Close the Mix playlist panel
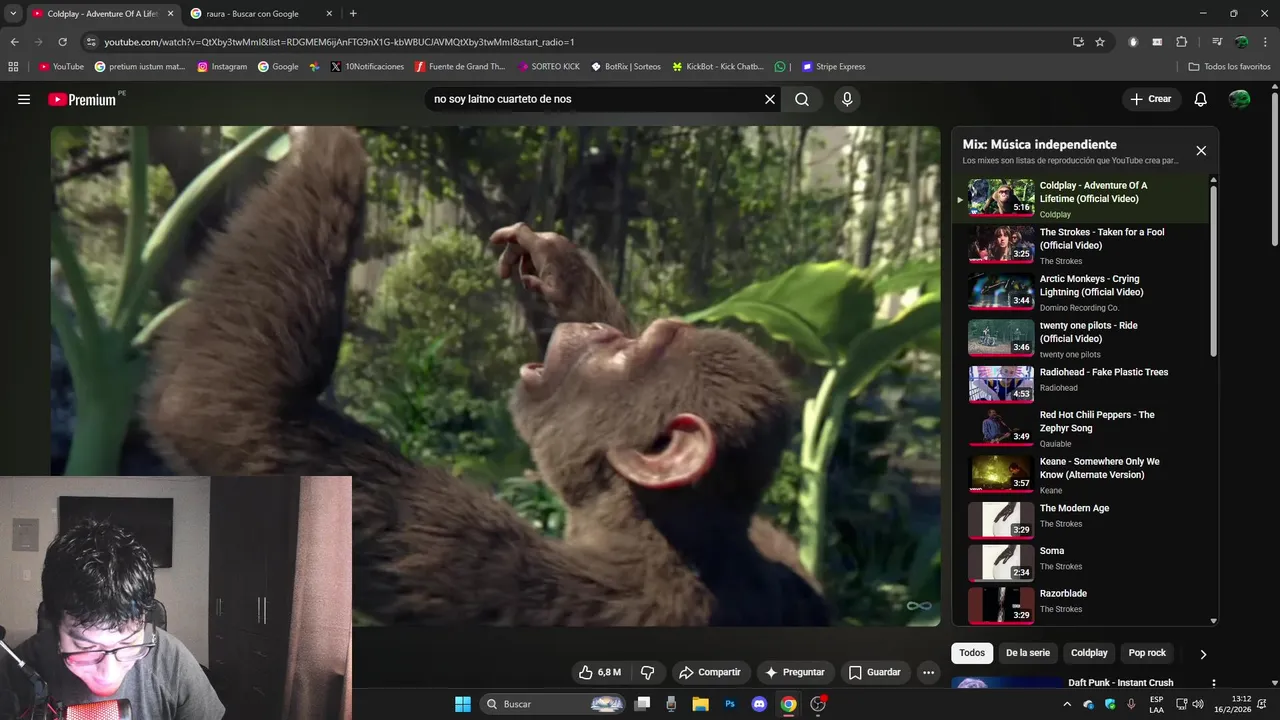The height and width of the screenshot is (720, 1280). [1201, 151]
